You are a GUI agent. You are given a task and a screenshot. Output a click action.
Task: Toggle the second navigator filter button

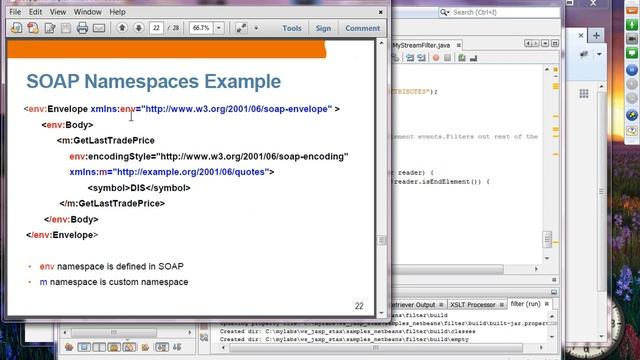pyautogui.click(x=99, y=347)
